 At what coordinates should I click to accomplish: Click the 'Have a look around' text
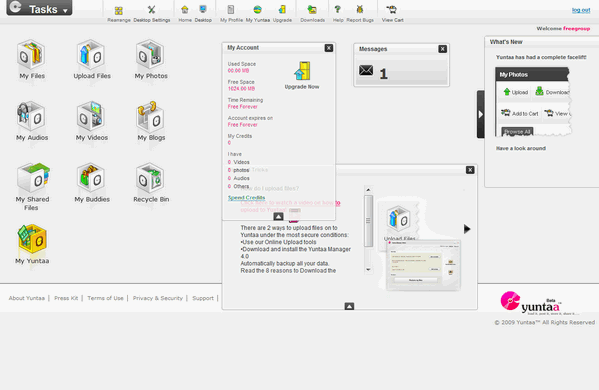[x=521, y=148]
